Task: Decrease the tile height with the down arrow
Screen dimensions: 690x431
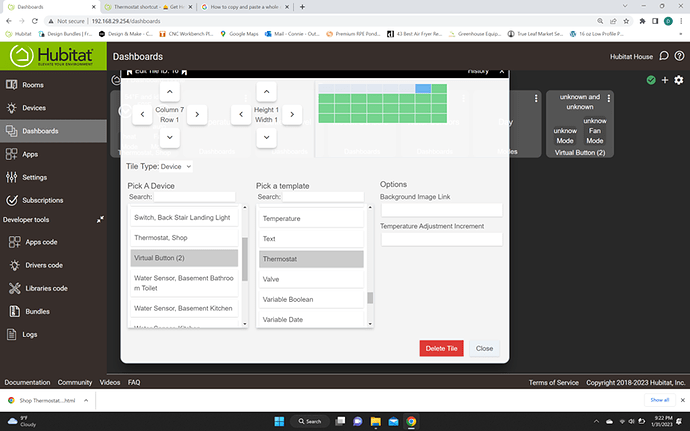Action: click(x=267, y=137)
